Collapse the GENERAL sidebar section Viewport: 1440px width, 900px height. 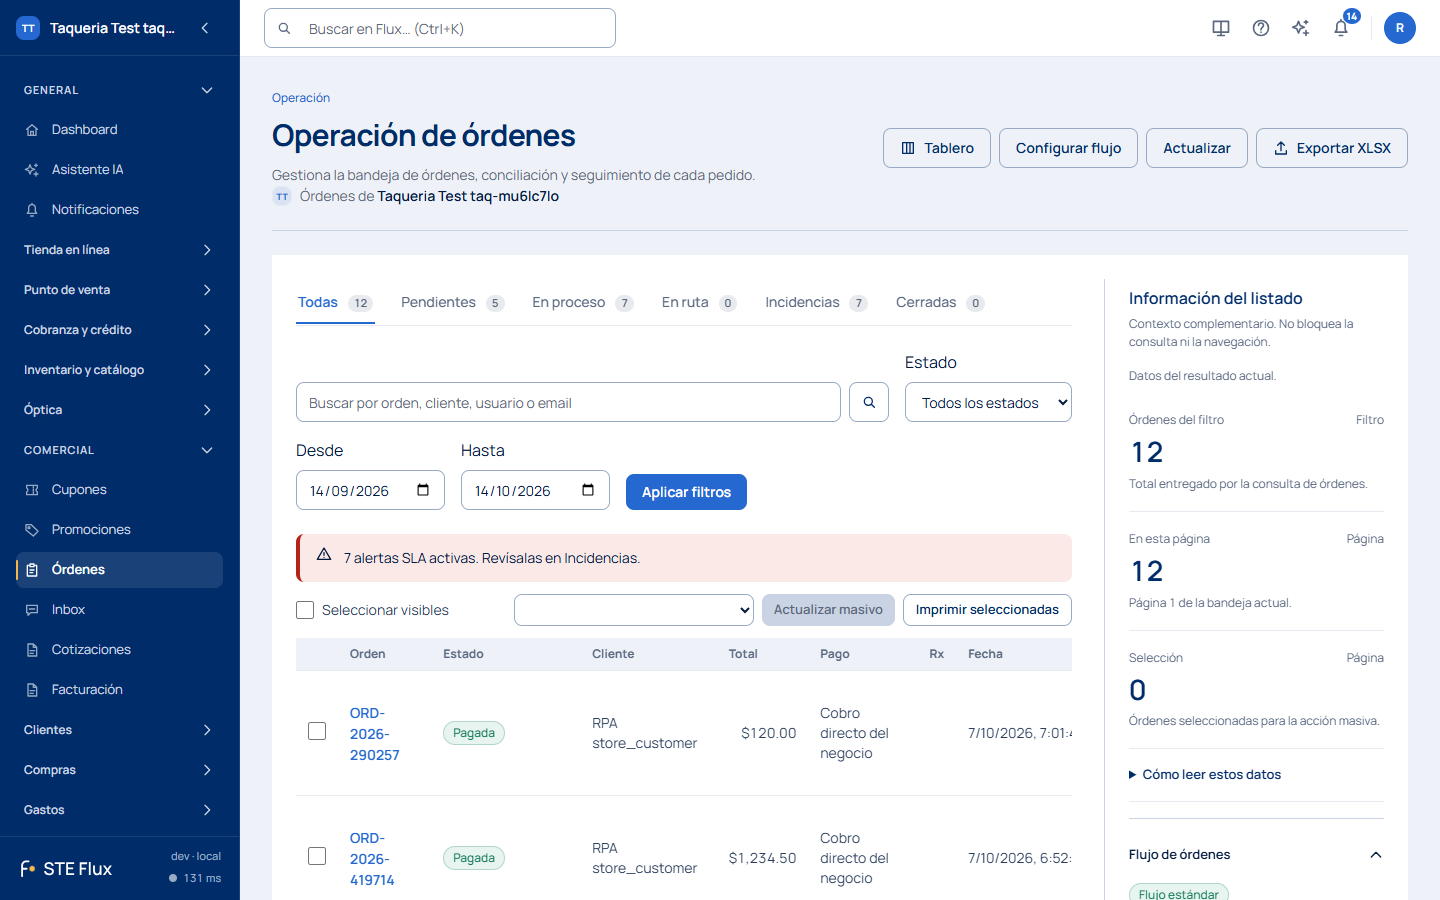click(x=120, y=90)
